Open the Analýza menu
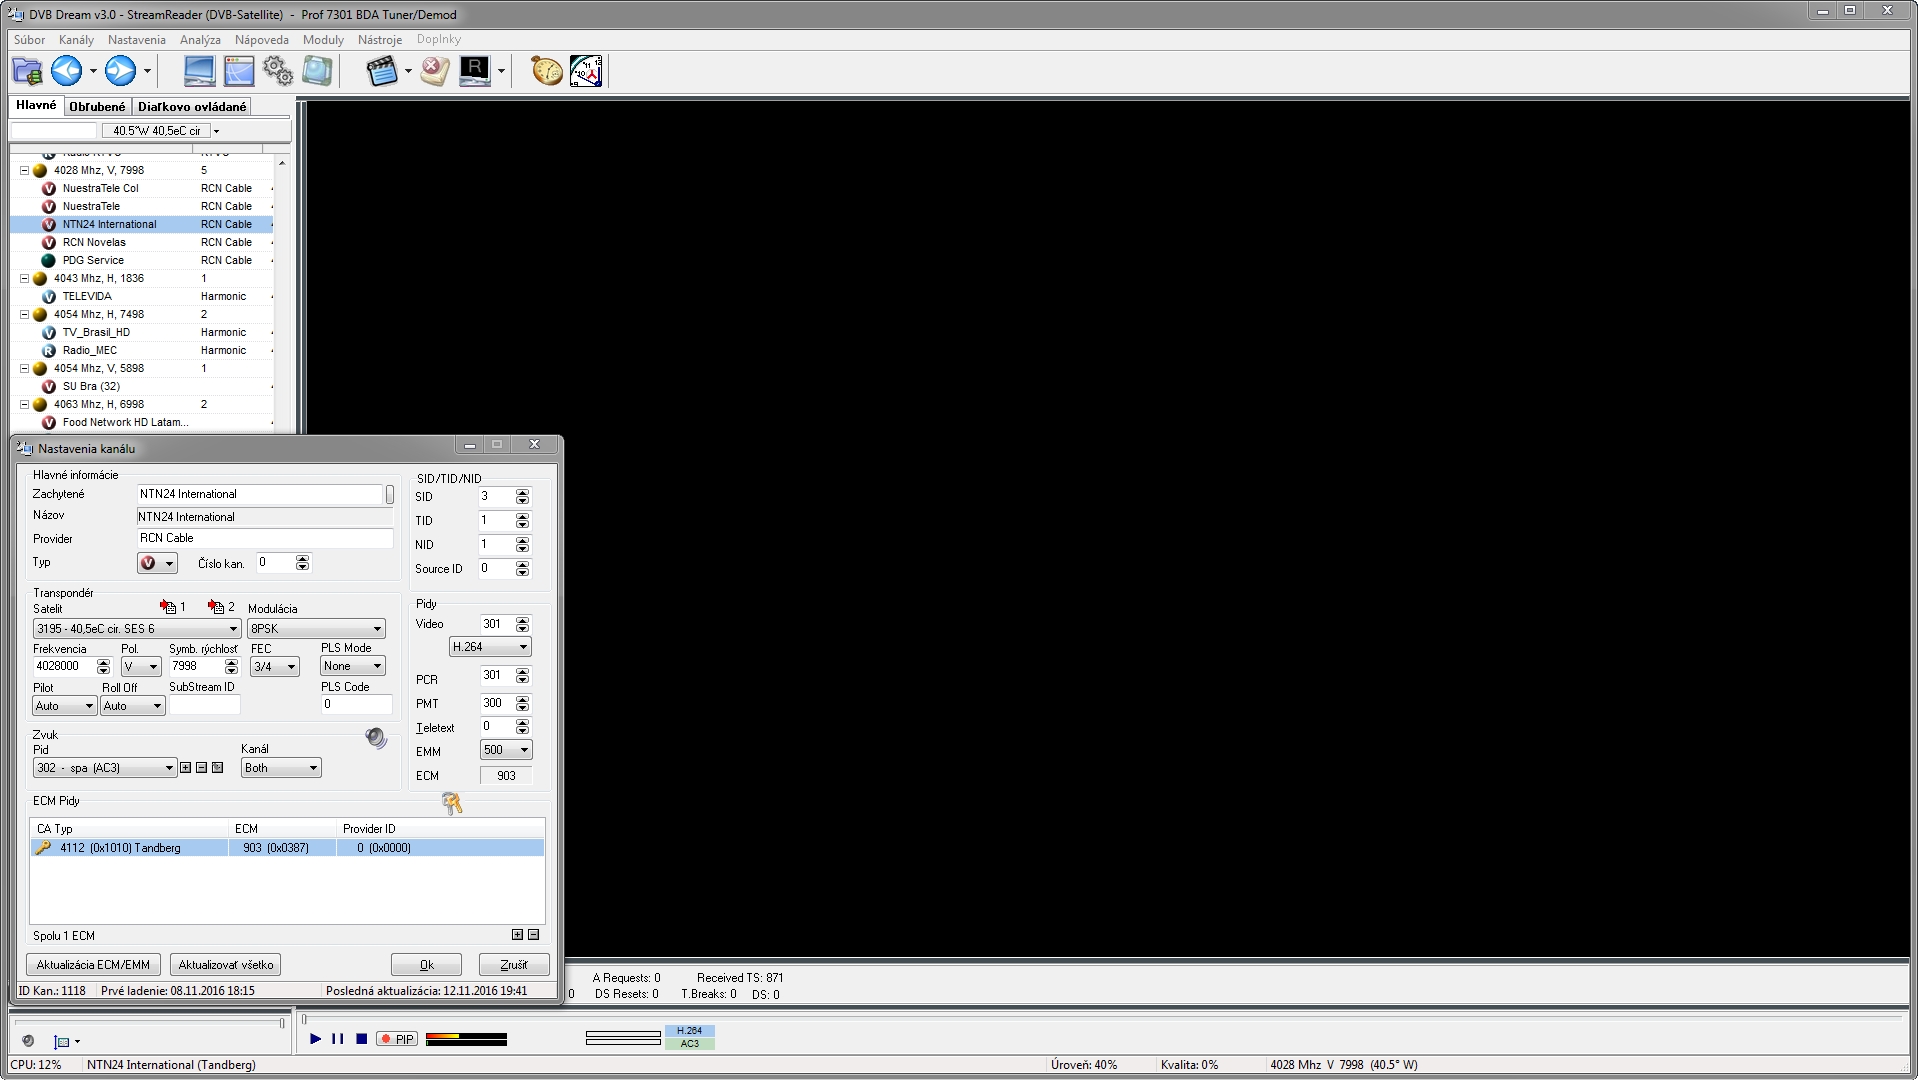This screenshot has height=1080, width=1918. pos(200,40)
